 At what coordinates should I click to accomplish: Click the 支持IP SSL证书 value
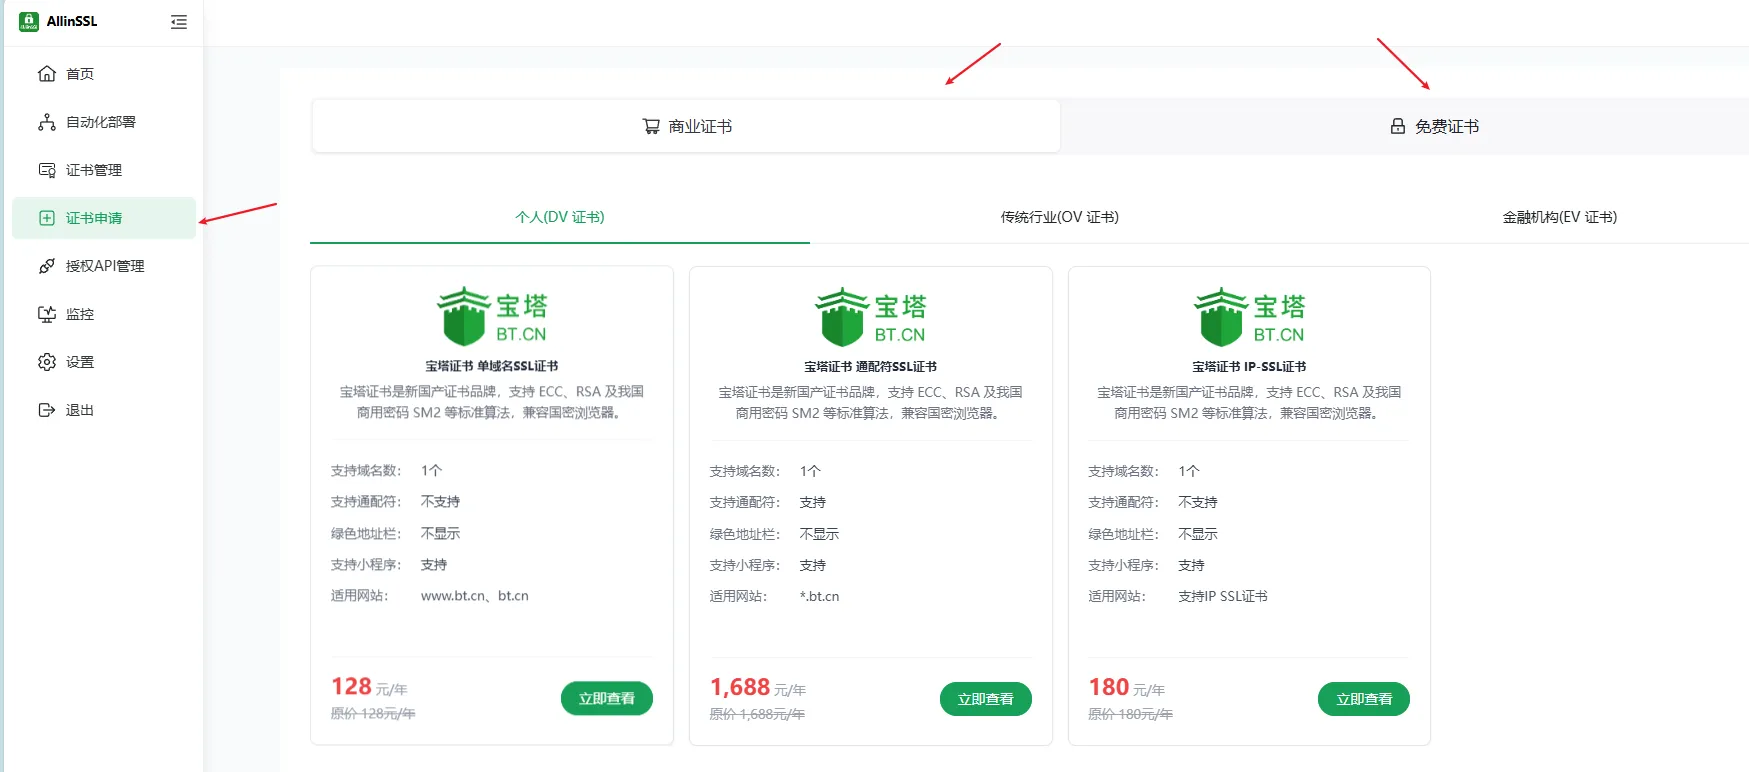point(1223,596)
